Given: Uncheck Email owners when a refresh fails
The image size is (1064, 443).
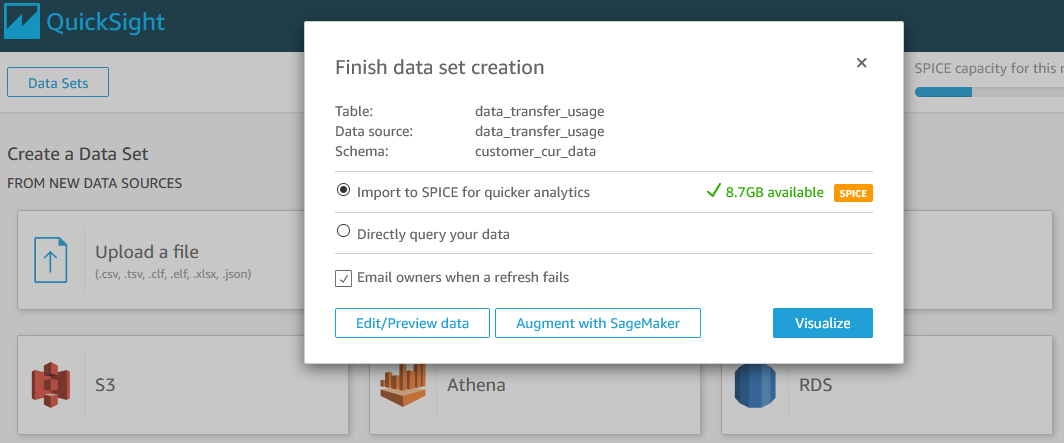Looking at the screenshot, I should pos(343,278).
